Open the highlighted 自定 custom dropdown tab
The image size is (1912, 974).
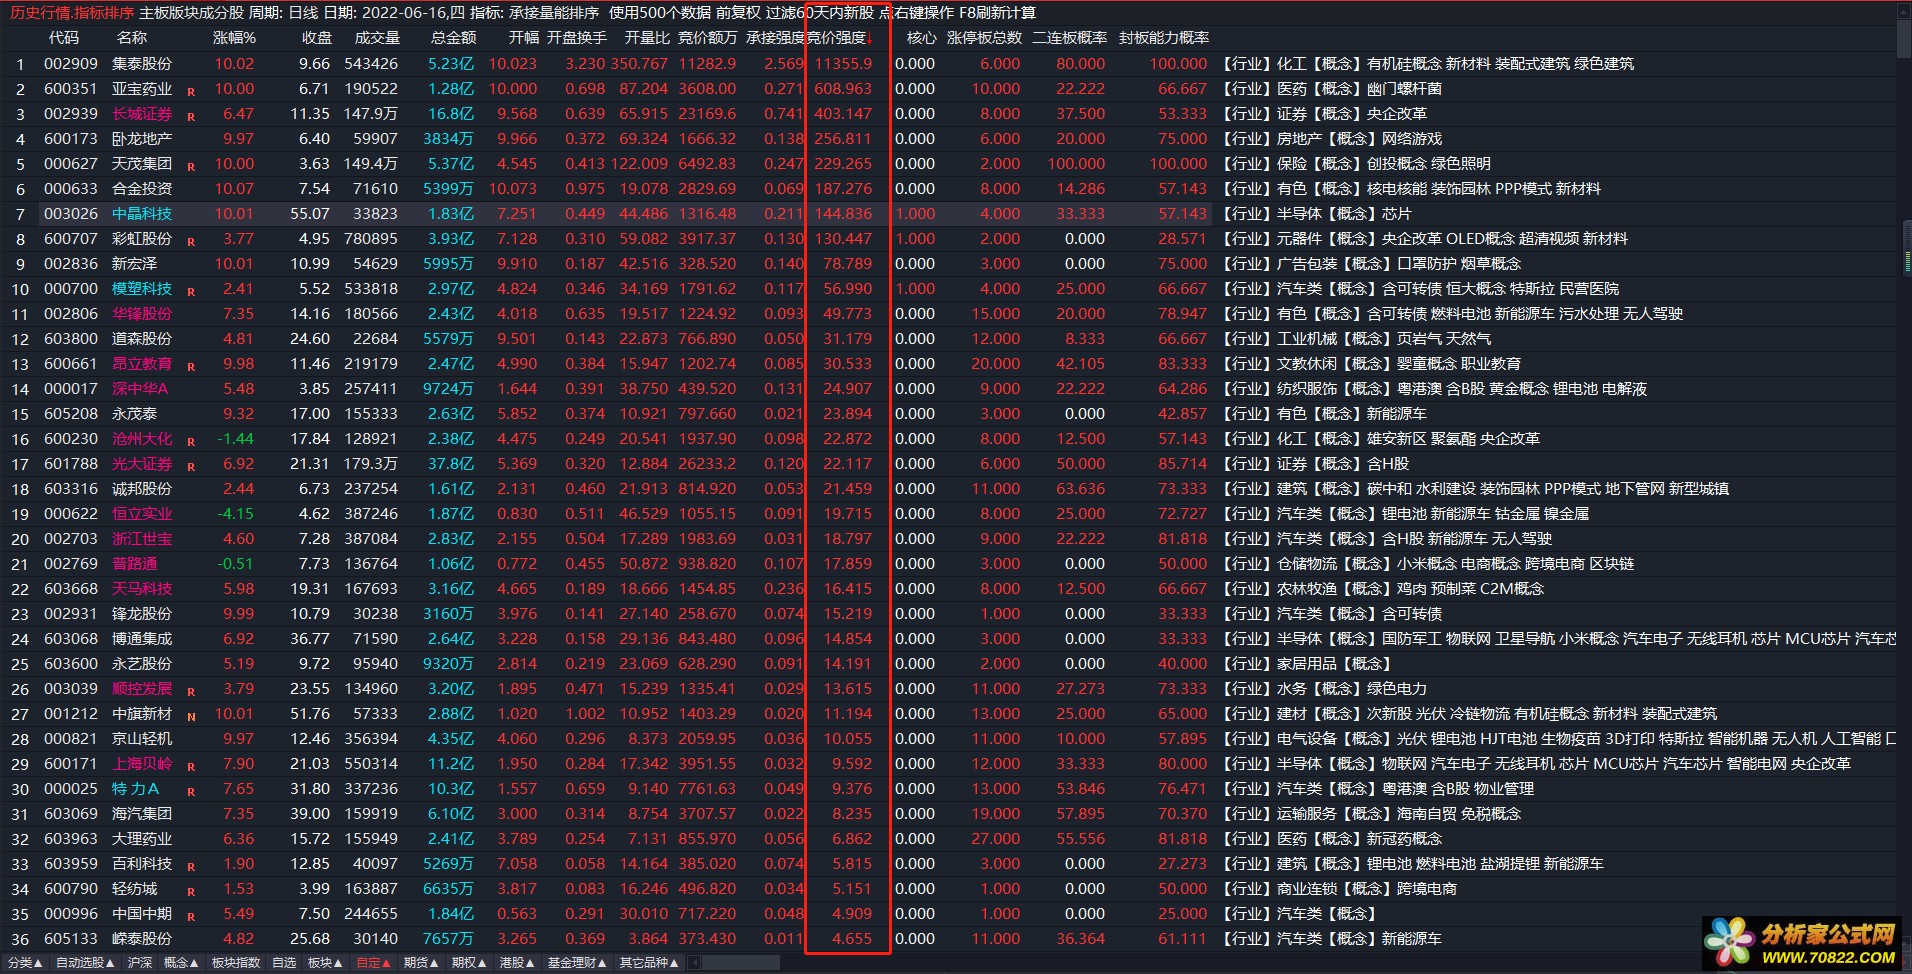(x=373, y=963)
